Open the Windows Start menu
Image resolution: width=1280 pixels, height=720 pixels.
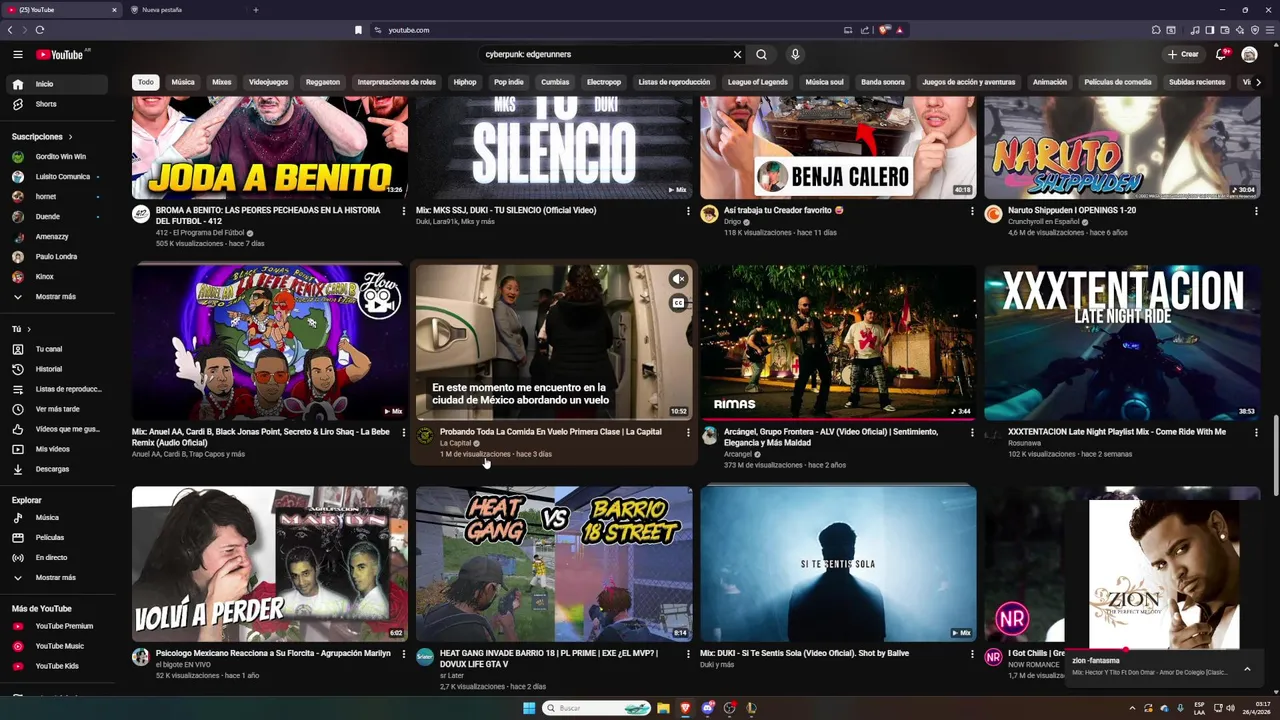click(x=529, y=708)
